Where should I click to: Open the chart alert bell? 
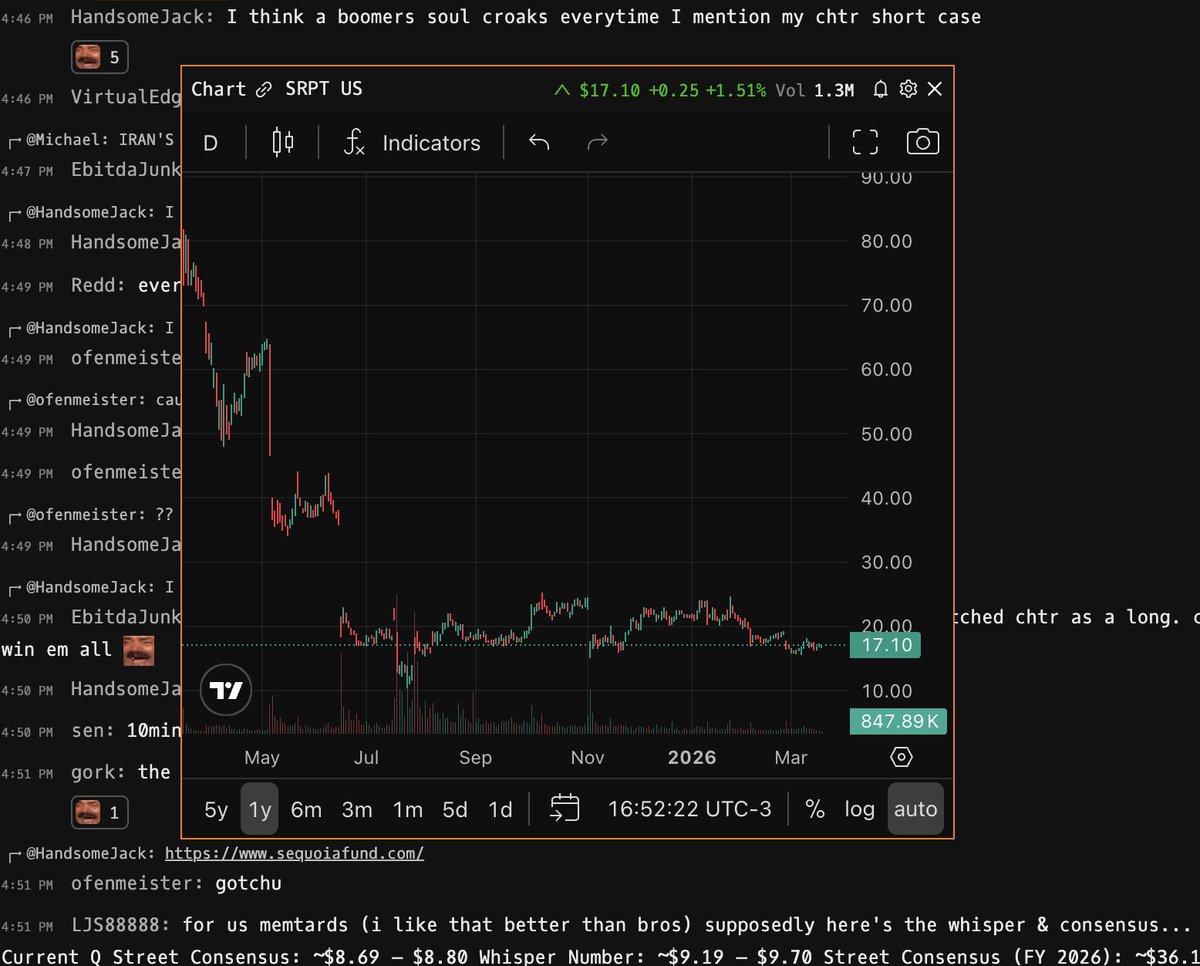880,89
